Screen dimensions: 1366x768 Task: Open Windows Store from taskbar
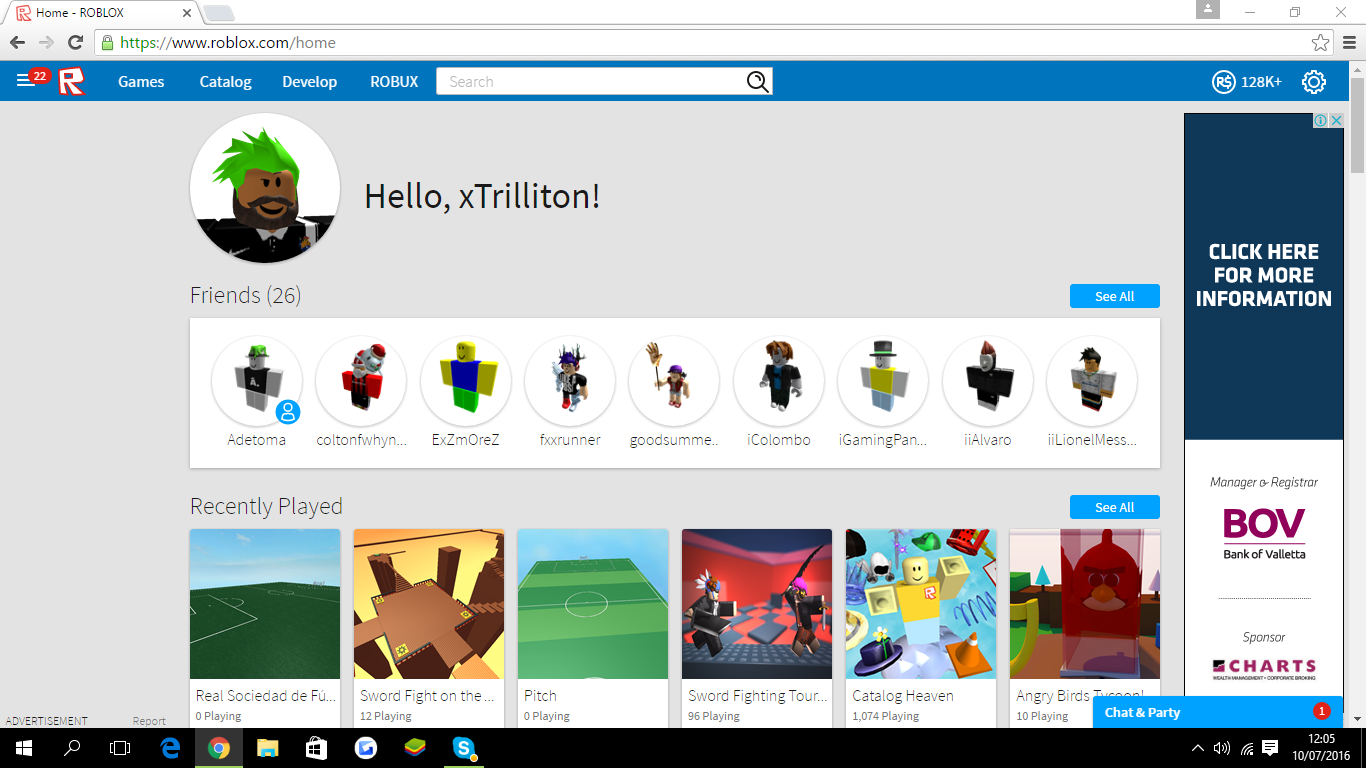click(316, 748)
